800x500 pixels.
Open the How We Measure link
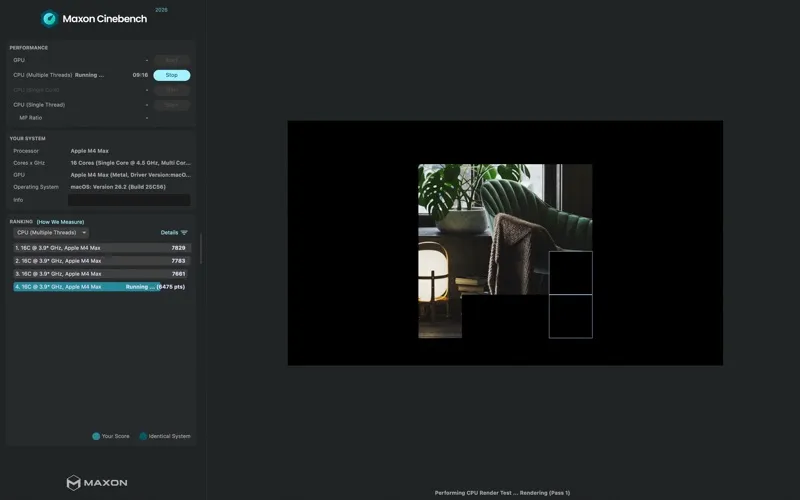[60, 222]
